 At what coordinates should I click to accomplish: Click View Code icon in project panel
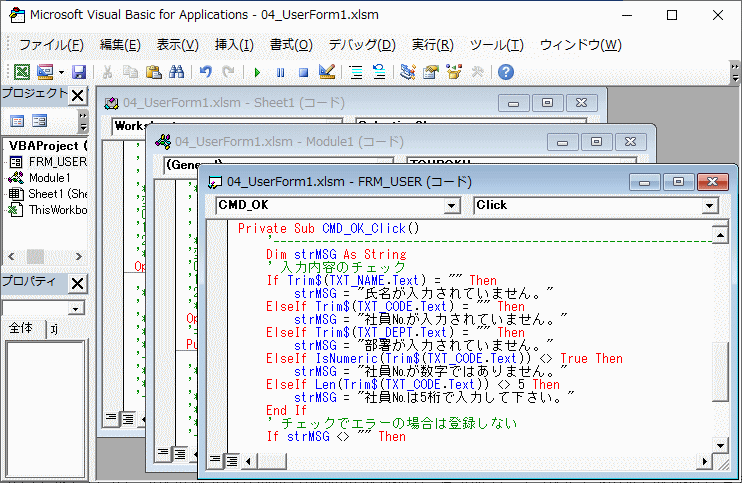17,121
